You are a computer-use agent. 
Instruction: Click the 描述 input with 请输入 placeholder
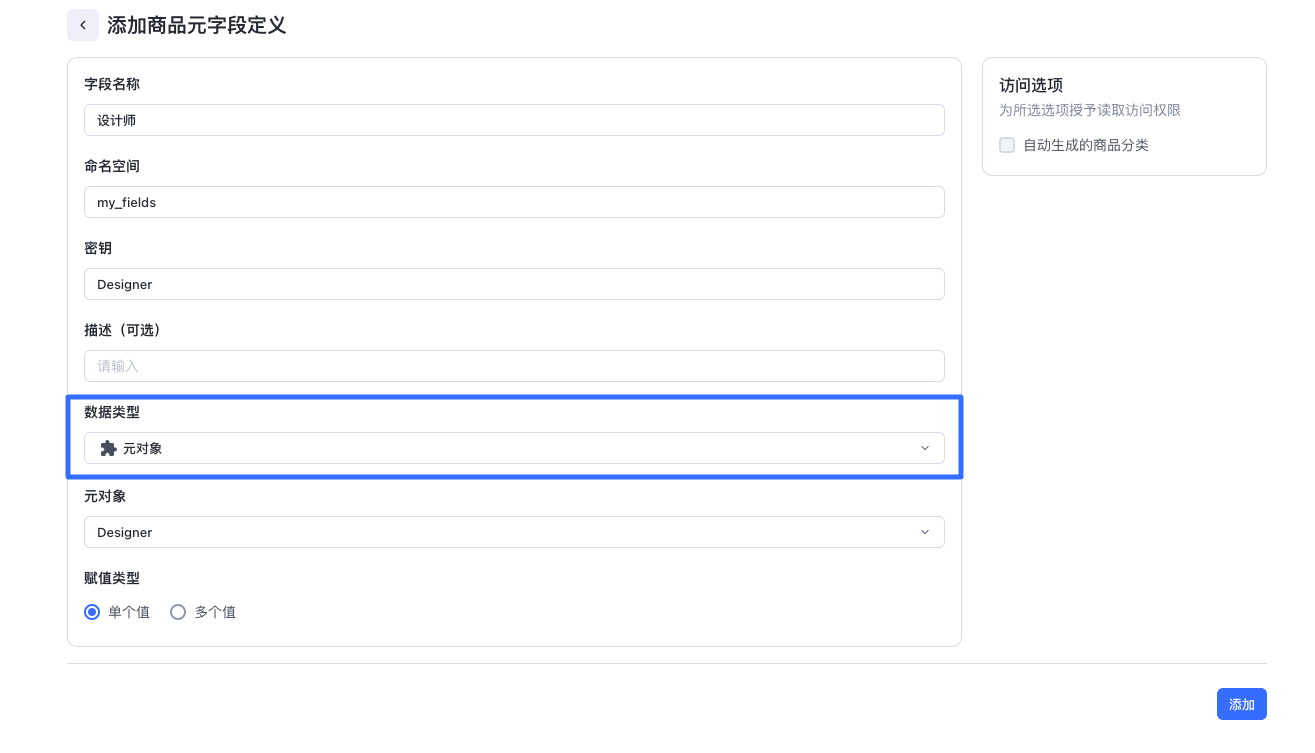point(514,366)
